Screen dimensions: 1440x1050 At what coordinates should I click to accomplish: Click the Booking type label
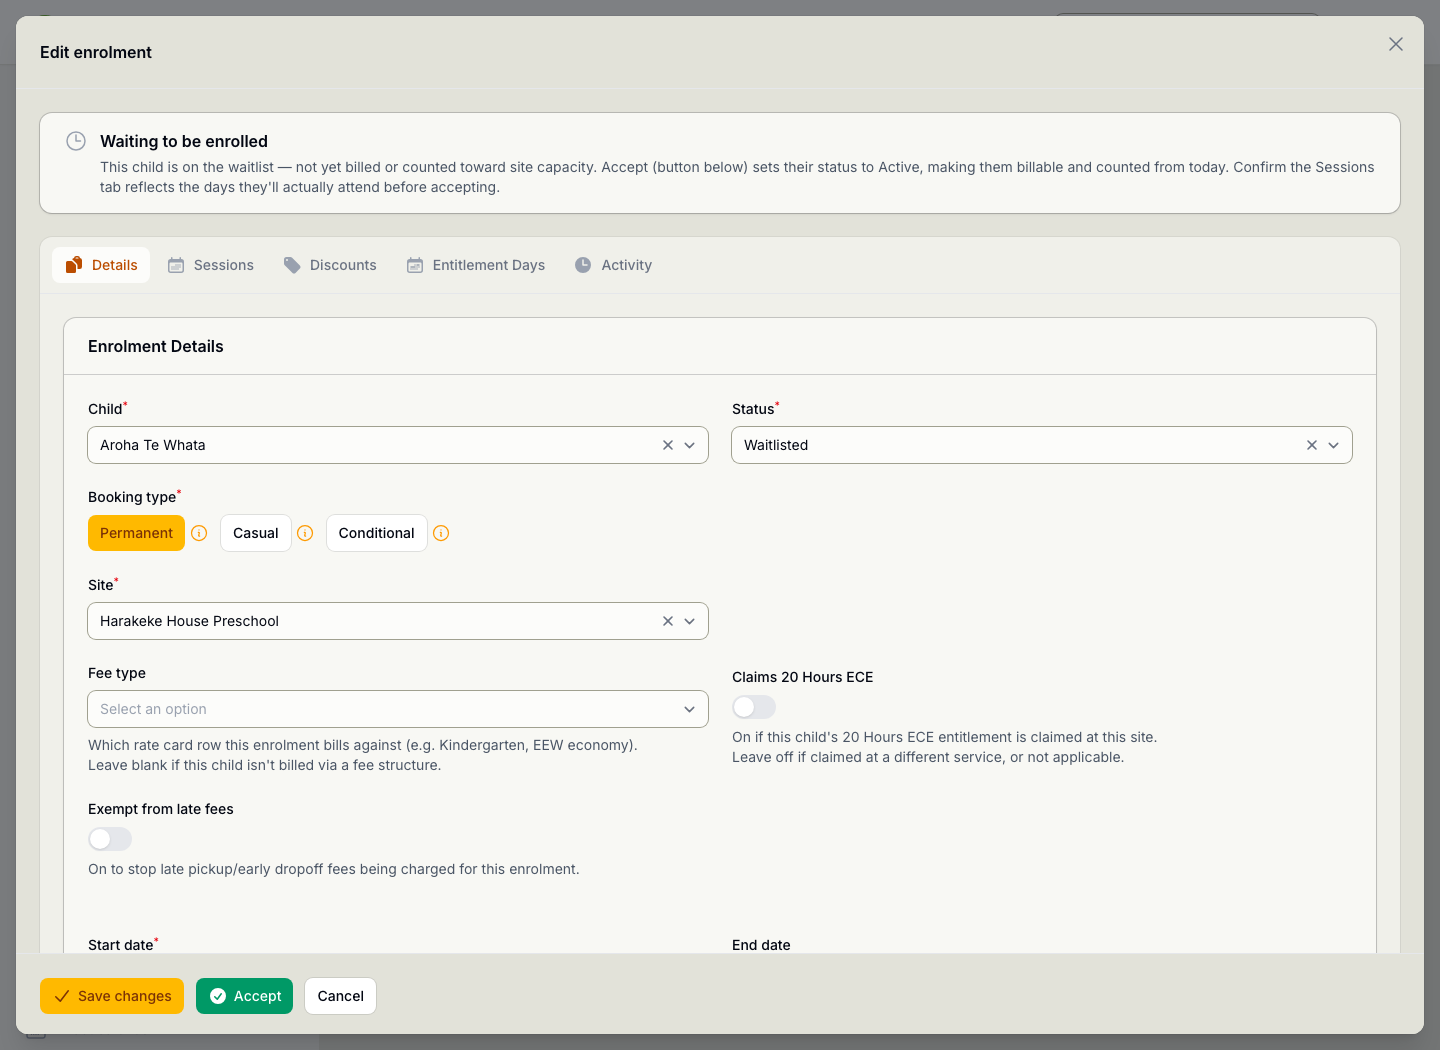(132, 497)
